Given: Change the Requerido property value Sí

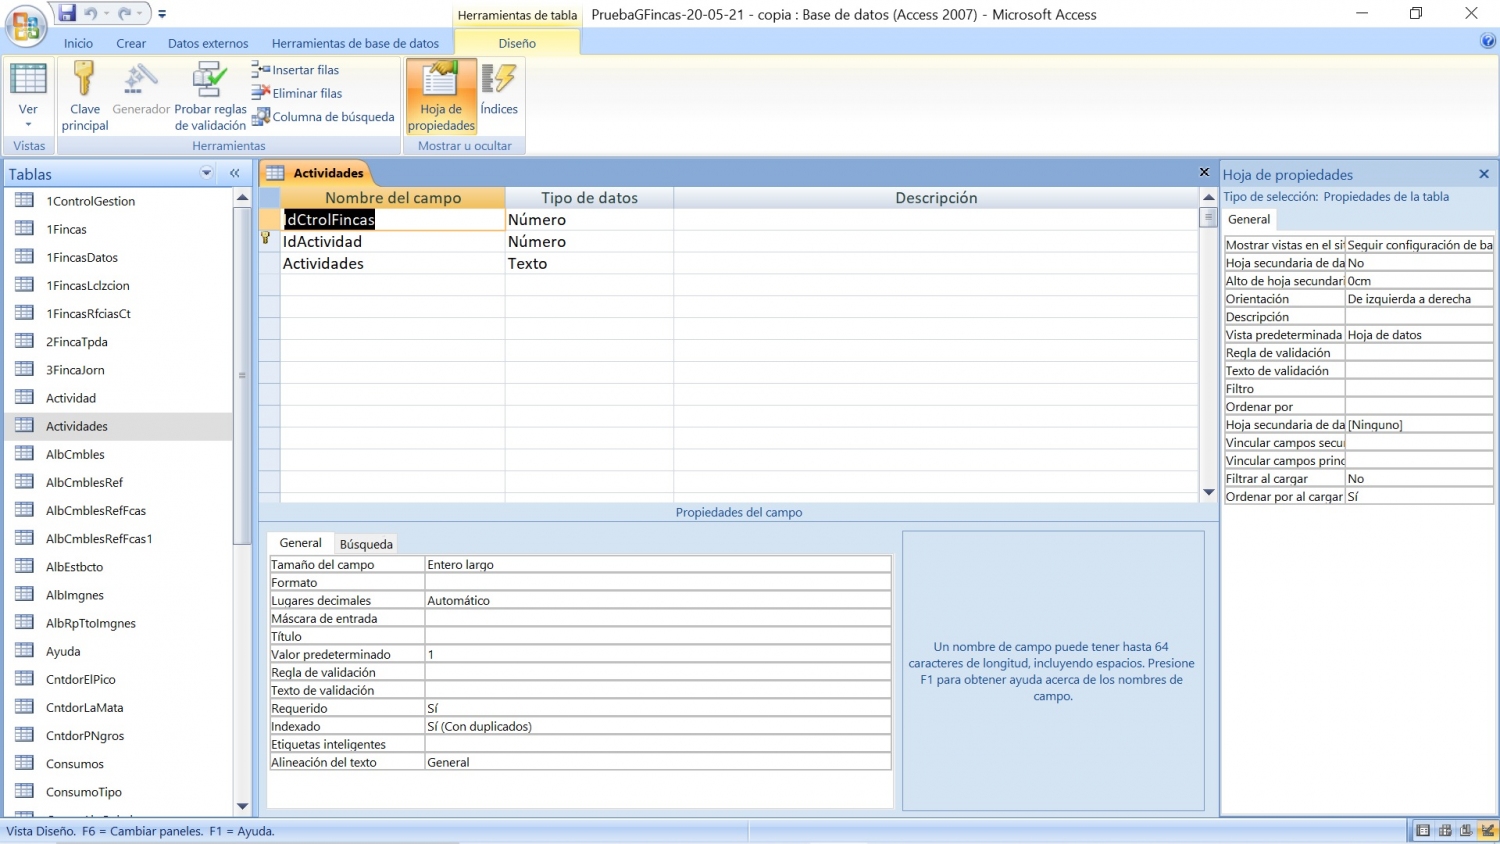Looking at the screenshot, I should tap(657, 709).
